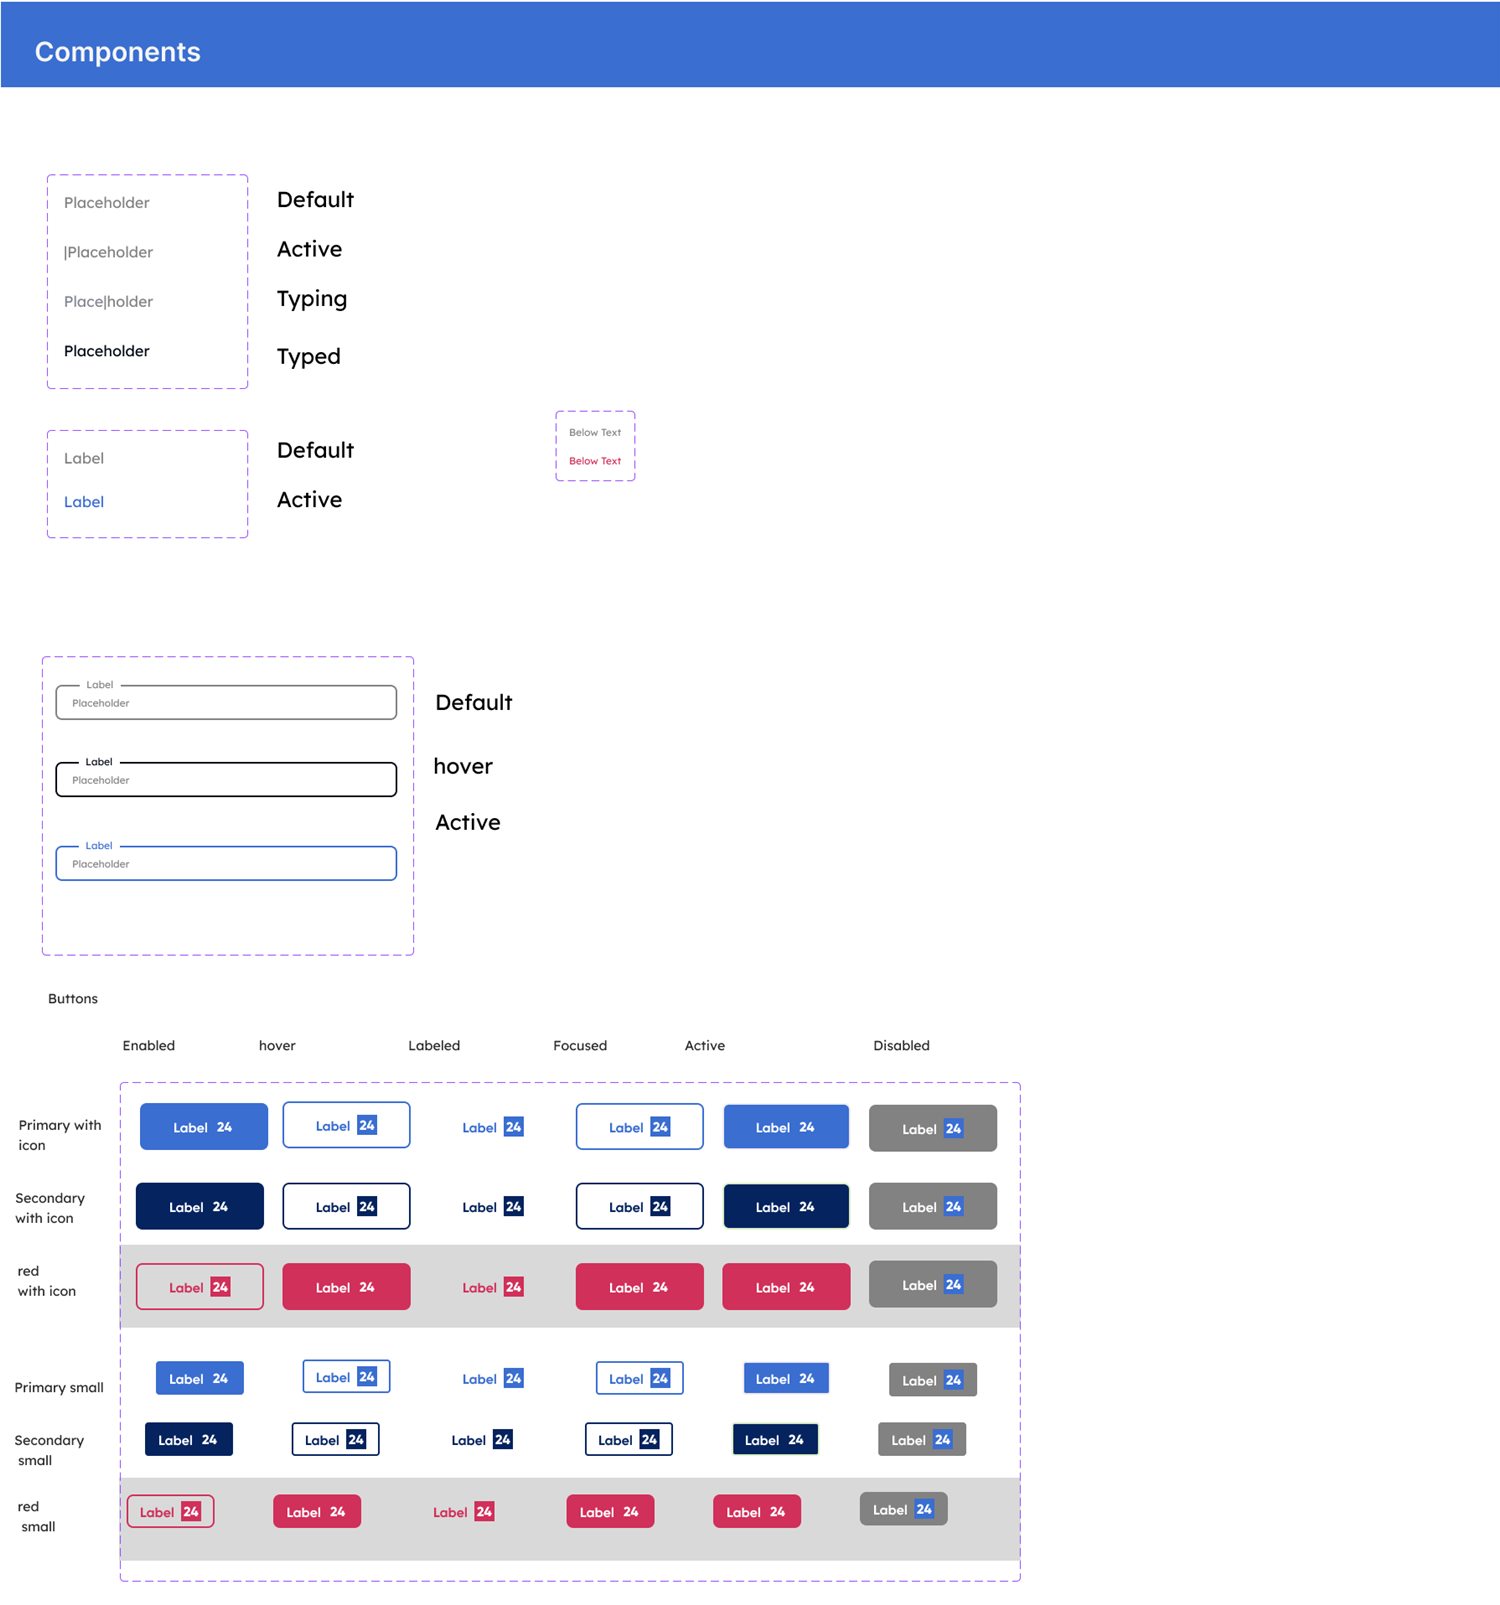
Task: Click the 'Secondary small' row label
Action: tap(49, 1450)
